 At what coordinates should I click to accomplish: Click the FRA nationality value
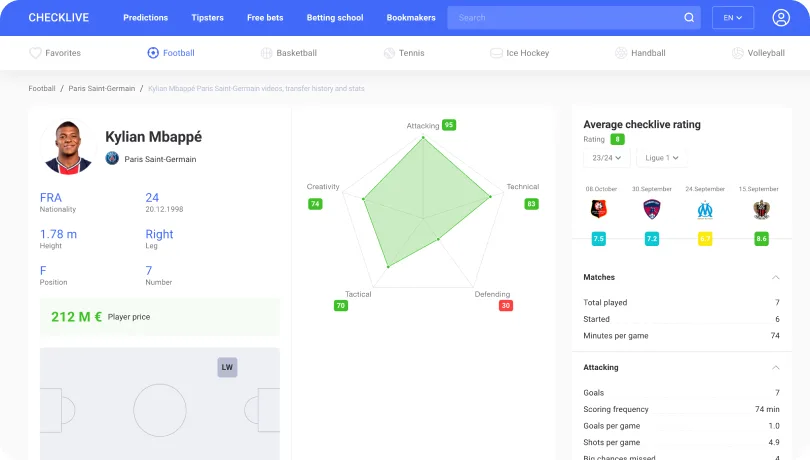tap(51, 197)
